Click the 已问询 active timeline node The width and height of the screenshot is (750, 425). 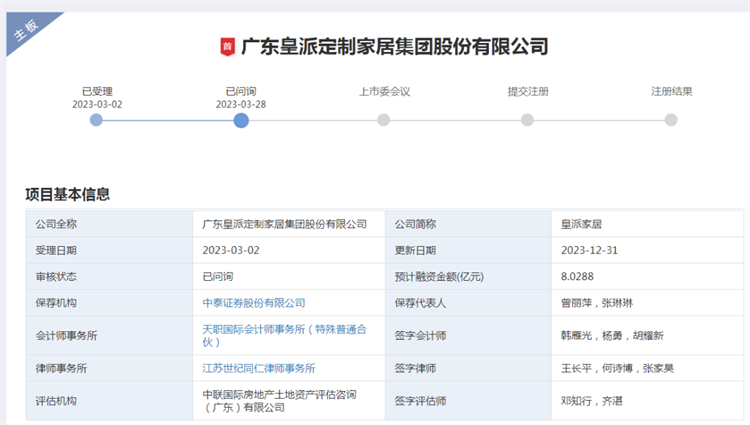click(x=241, y=120)
